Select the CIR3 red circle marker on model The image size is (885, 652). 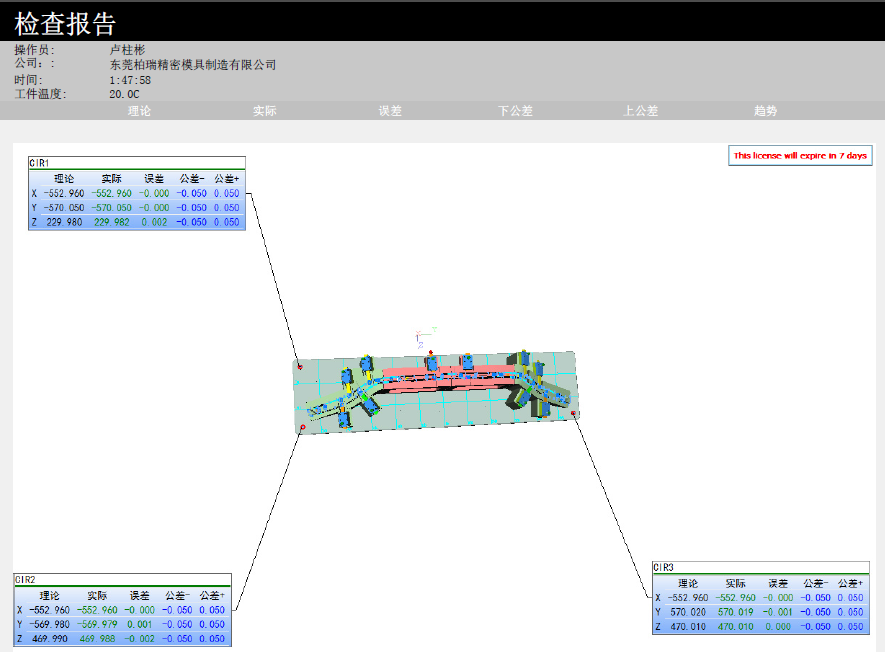[x=573, y=413]
